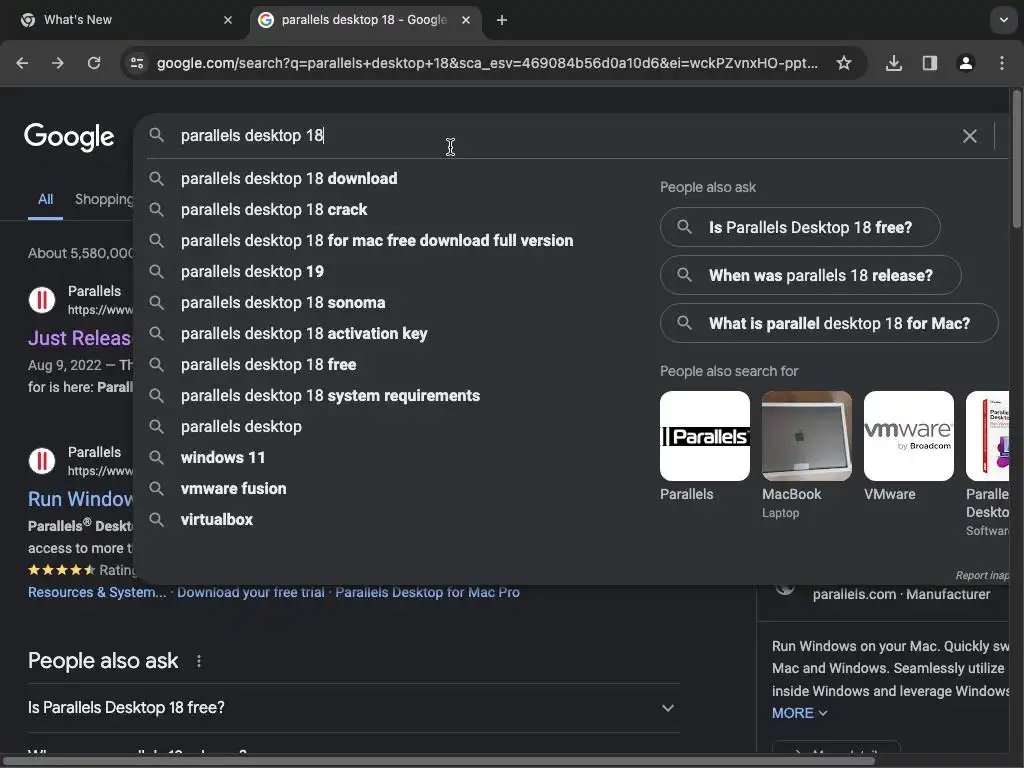This screenshot has width=1024, height=768.
Task: Click the page vertical scrollbar
Action: point(1016,159)
